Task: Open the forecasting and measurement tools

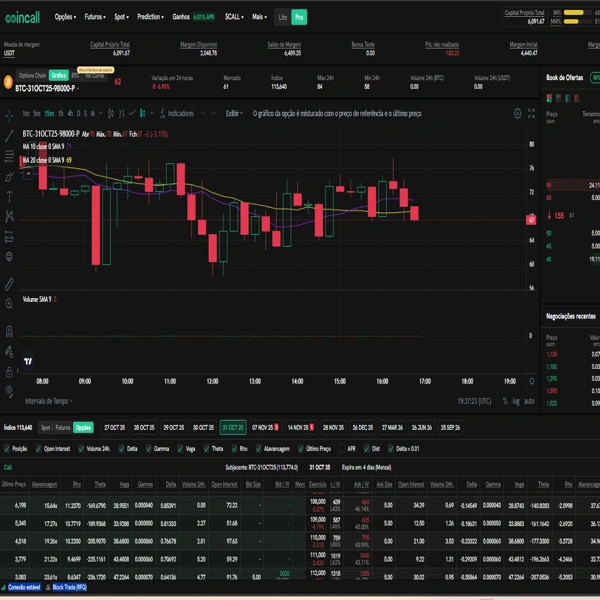Action: pos(9,236)
